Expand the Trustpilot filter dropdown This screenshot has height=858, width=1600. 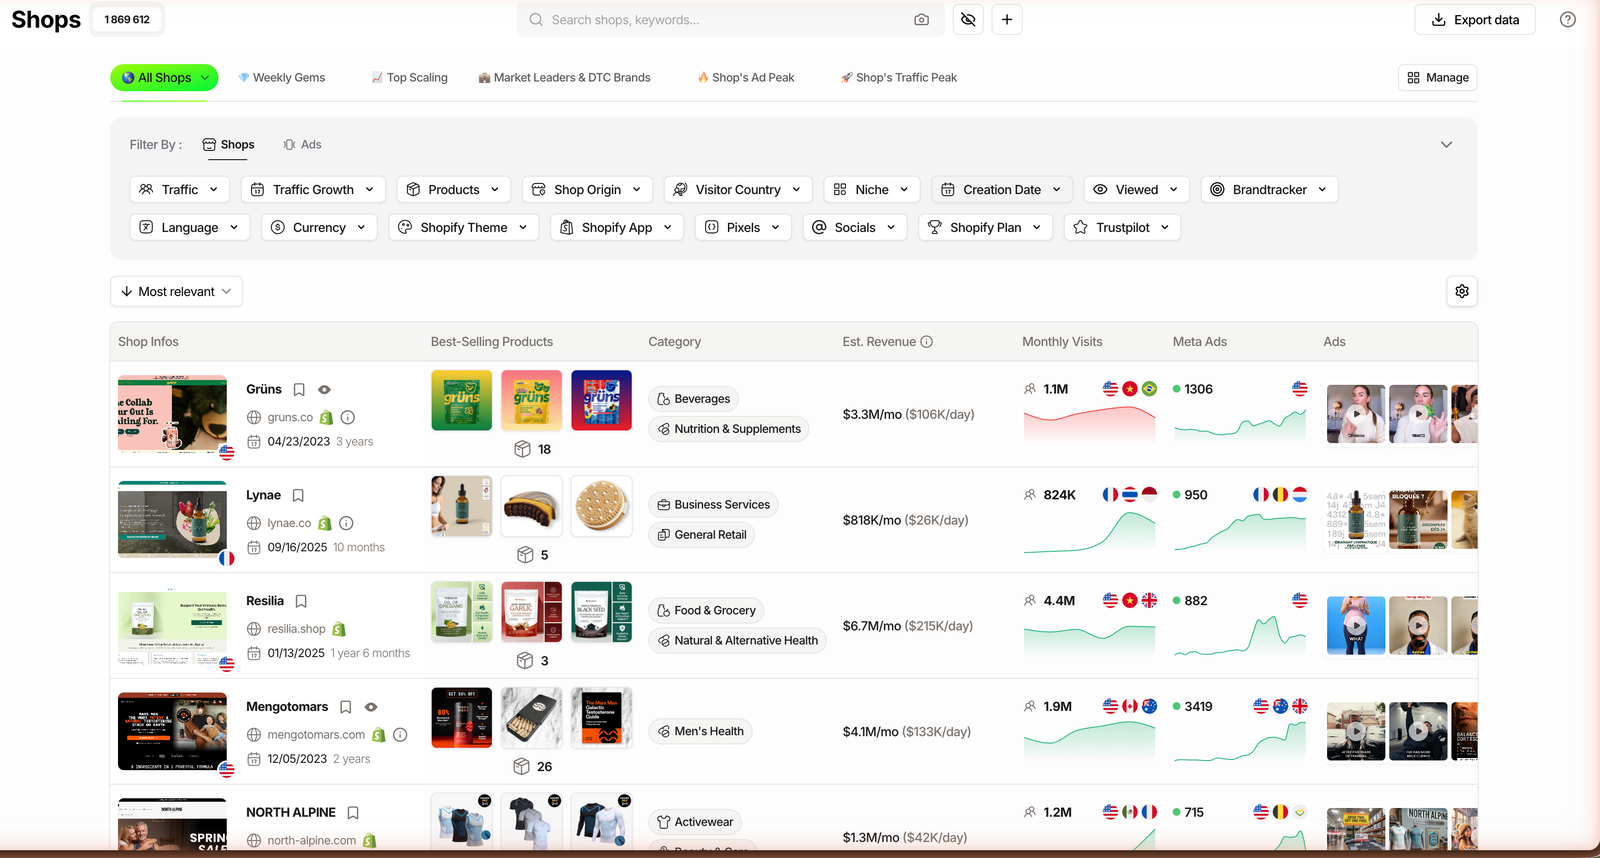coord(1123,228)
